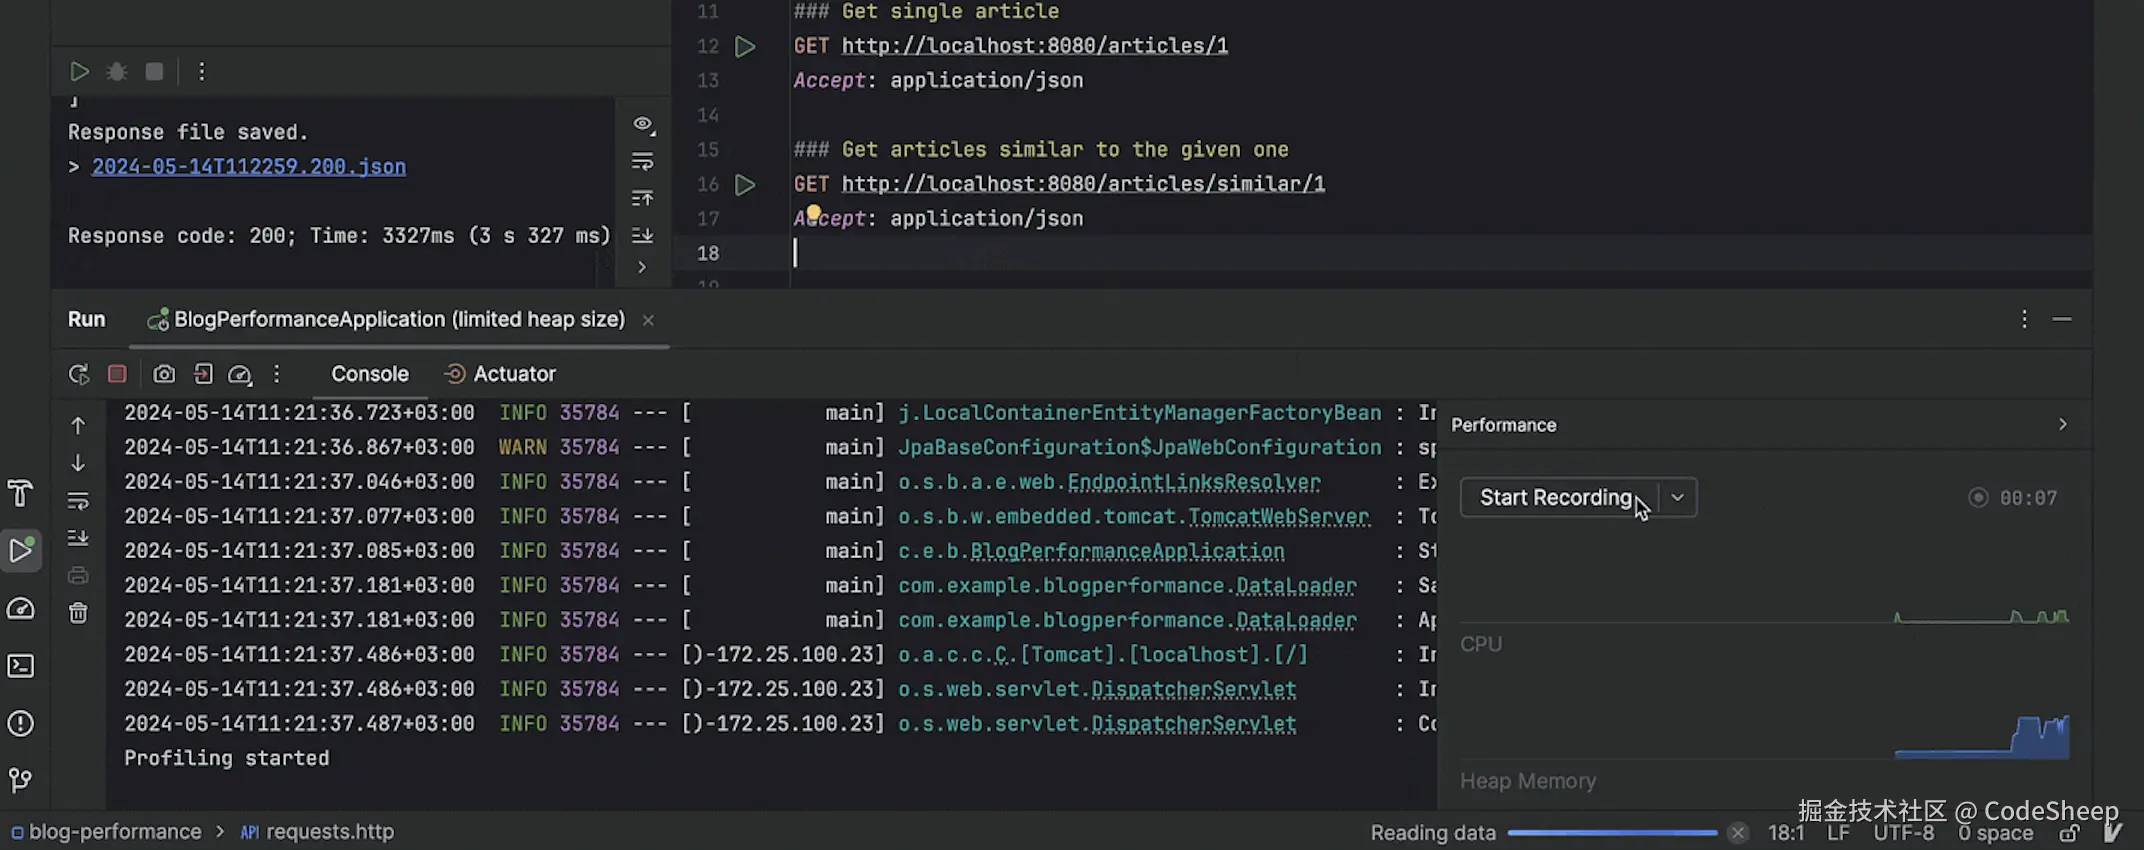The height and width of the screenshot is (850, 2144).
Task: Open Start Recording dropdown arrow
Action: click(x=1678, y=498)
